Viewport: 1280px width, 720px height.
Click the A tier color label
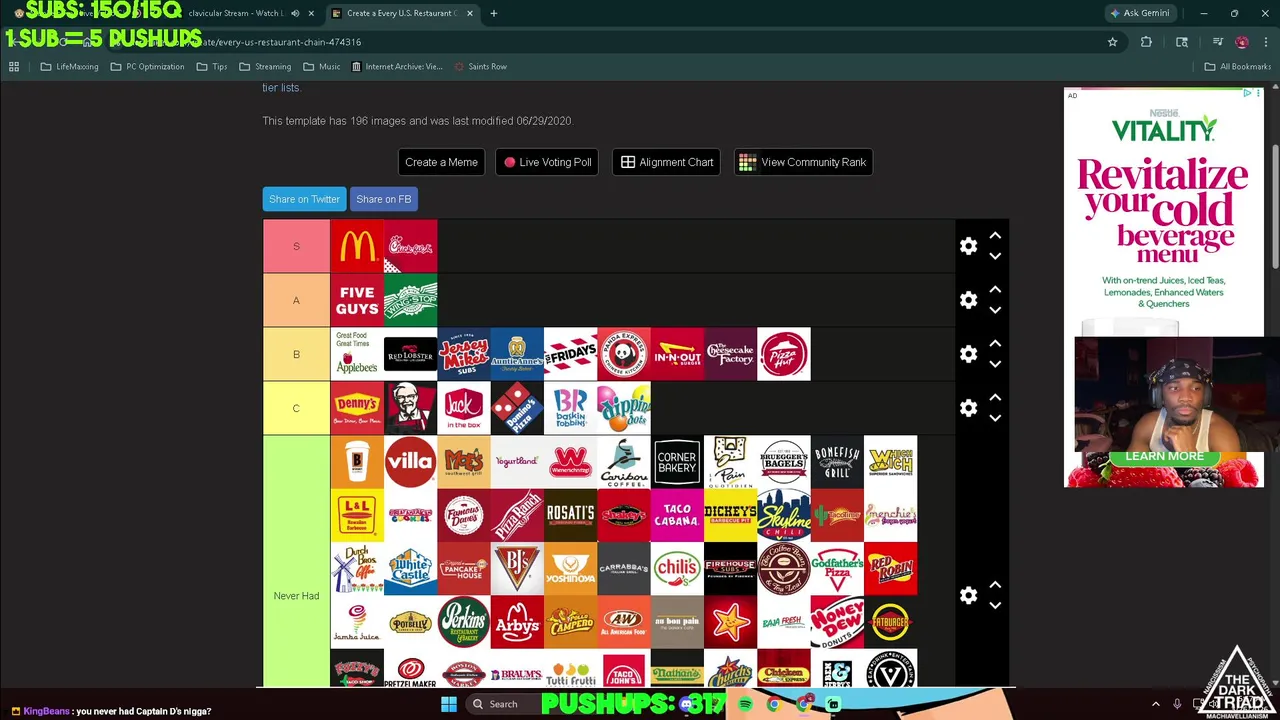click(x=296, y=300)
